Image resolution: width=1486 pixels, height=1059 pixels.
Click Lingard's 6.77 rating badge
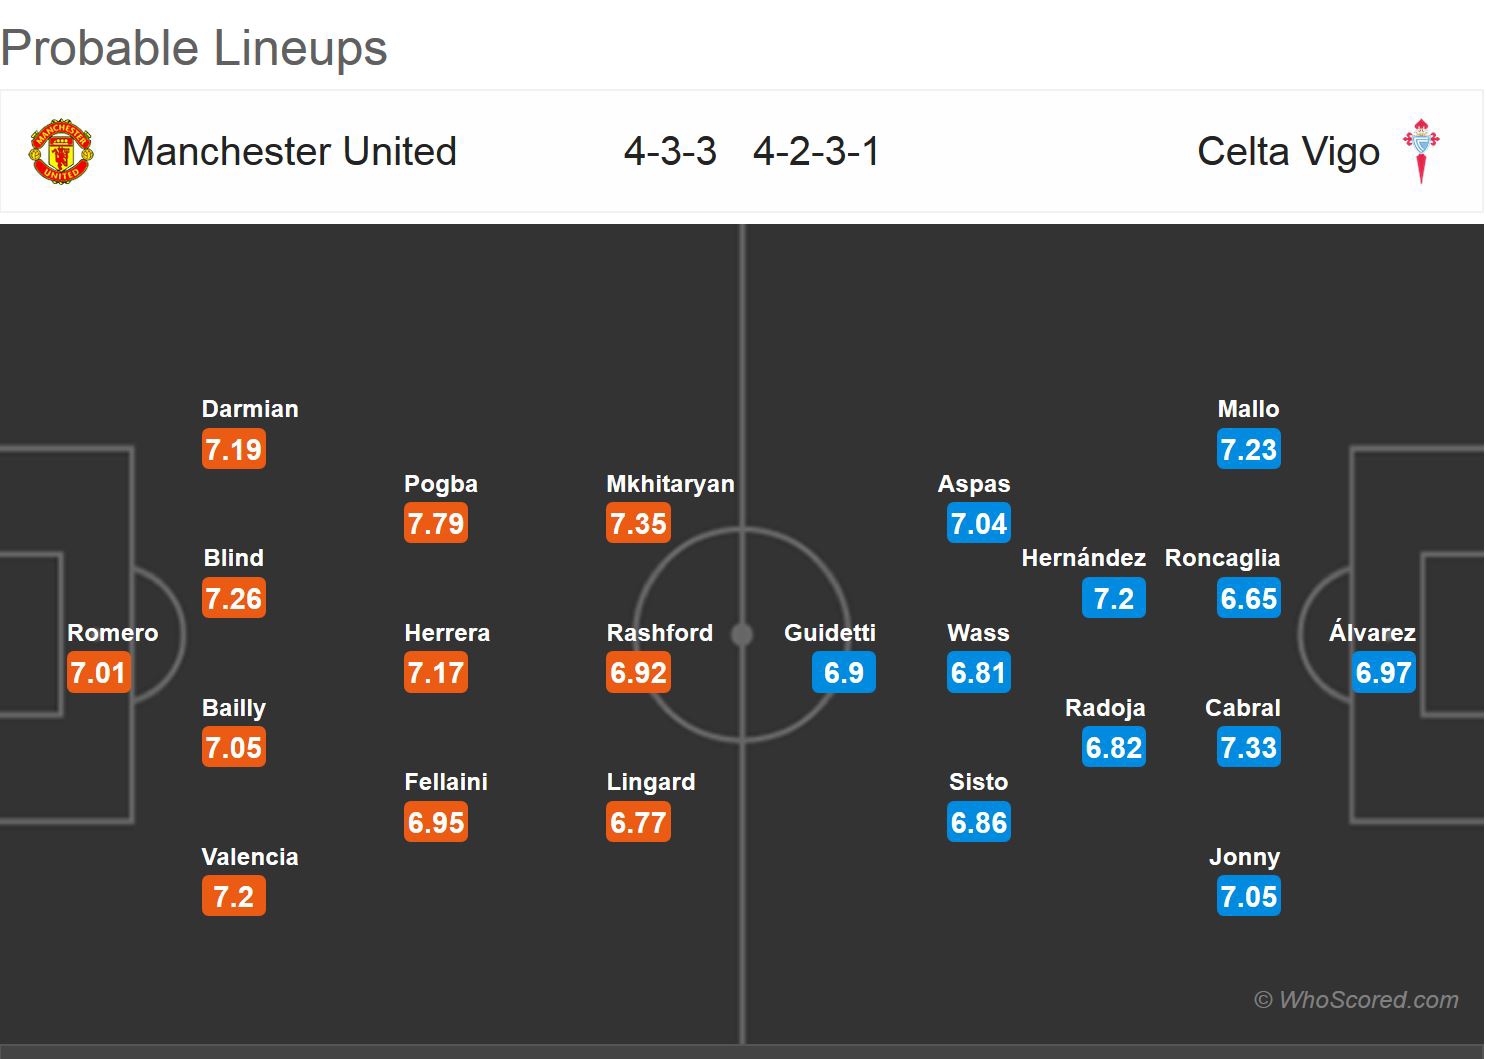coord(638,822)
